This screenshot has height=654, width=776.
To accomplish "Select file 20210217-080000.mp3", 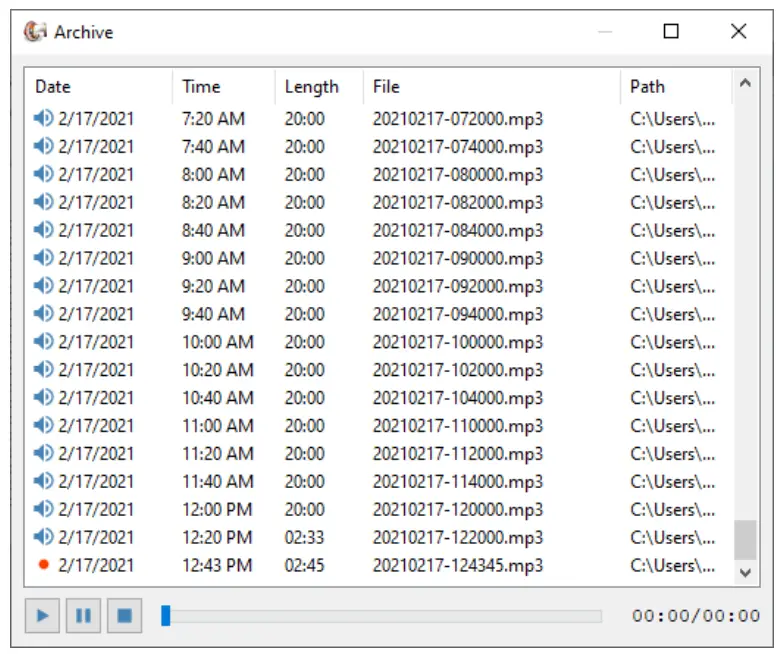I will coord(458,175).
